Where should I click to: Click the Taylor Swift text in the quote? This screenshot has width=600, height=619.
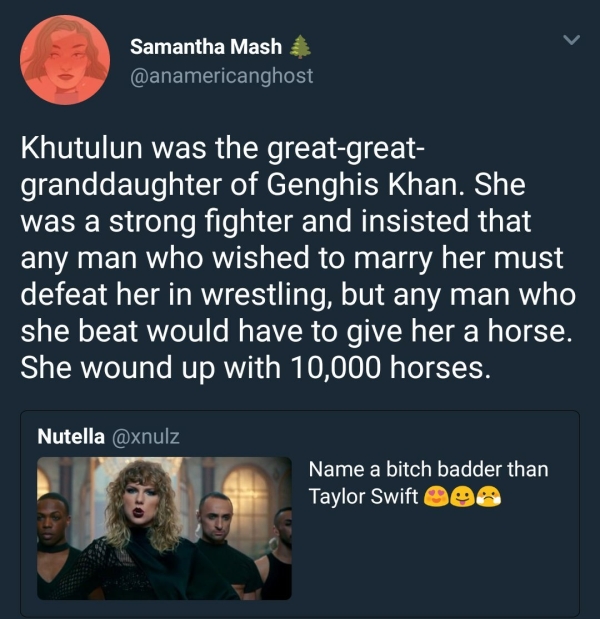tap(363, 496)
